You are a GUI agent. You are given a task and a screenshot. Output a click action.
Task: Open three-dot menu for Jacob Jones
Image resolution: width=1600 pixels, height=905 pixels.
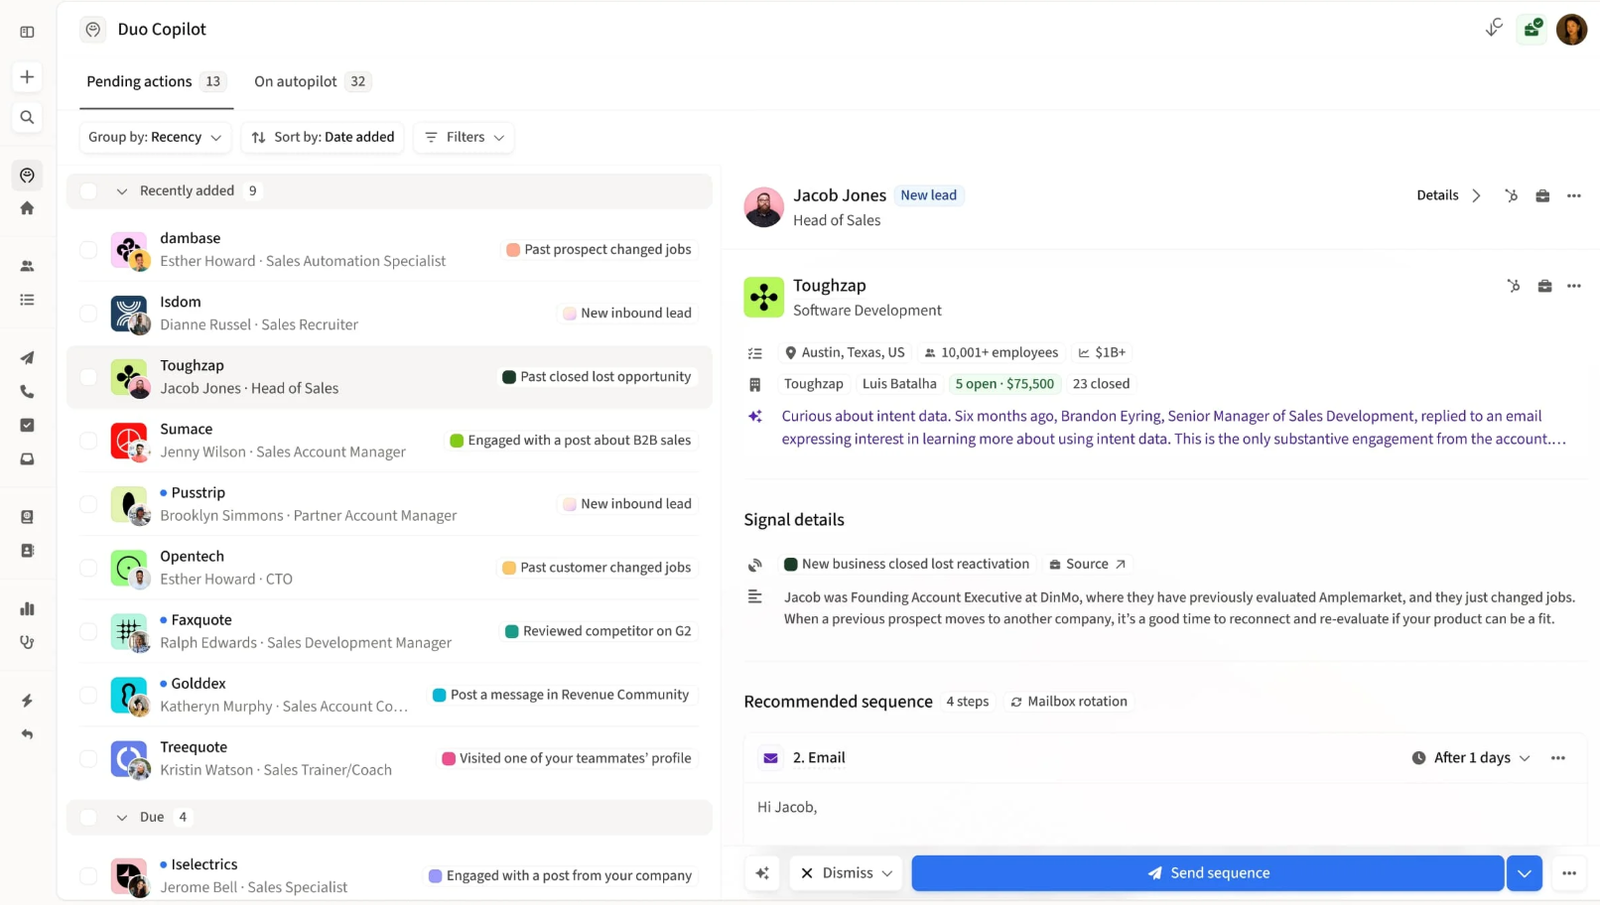click(1574, 196)
